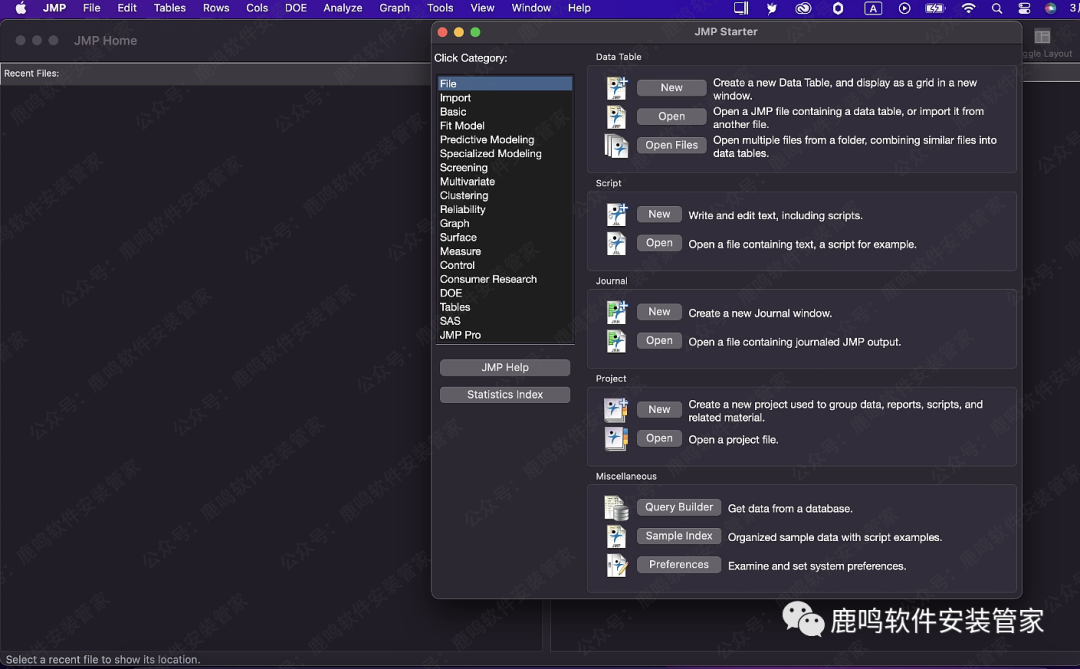Click Open in the Journal section
1080x669 pixels.
659,341
